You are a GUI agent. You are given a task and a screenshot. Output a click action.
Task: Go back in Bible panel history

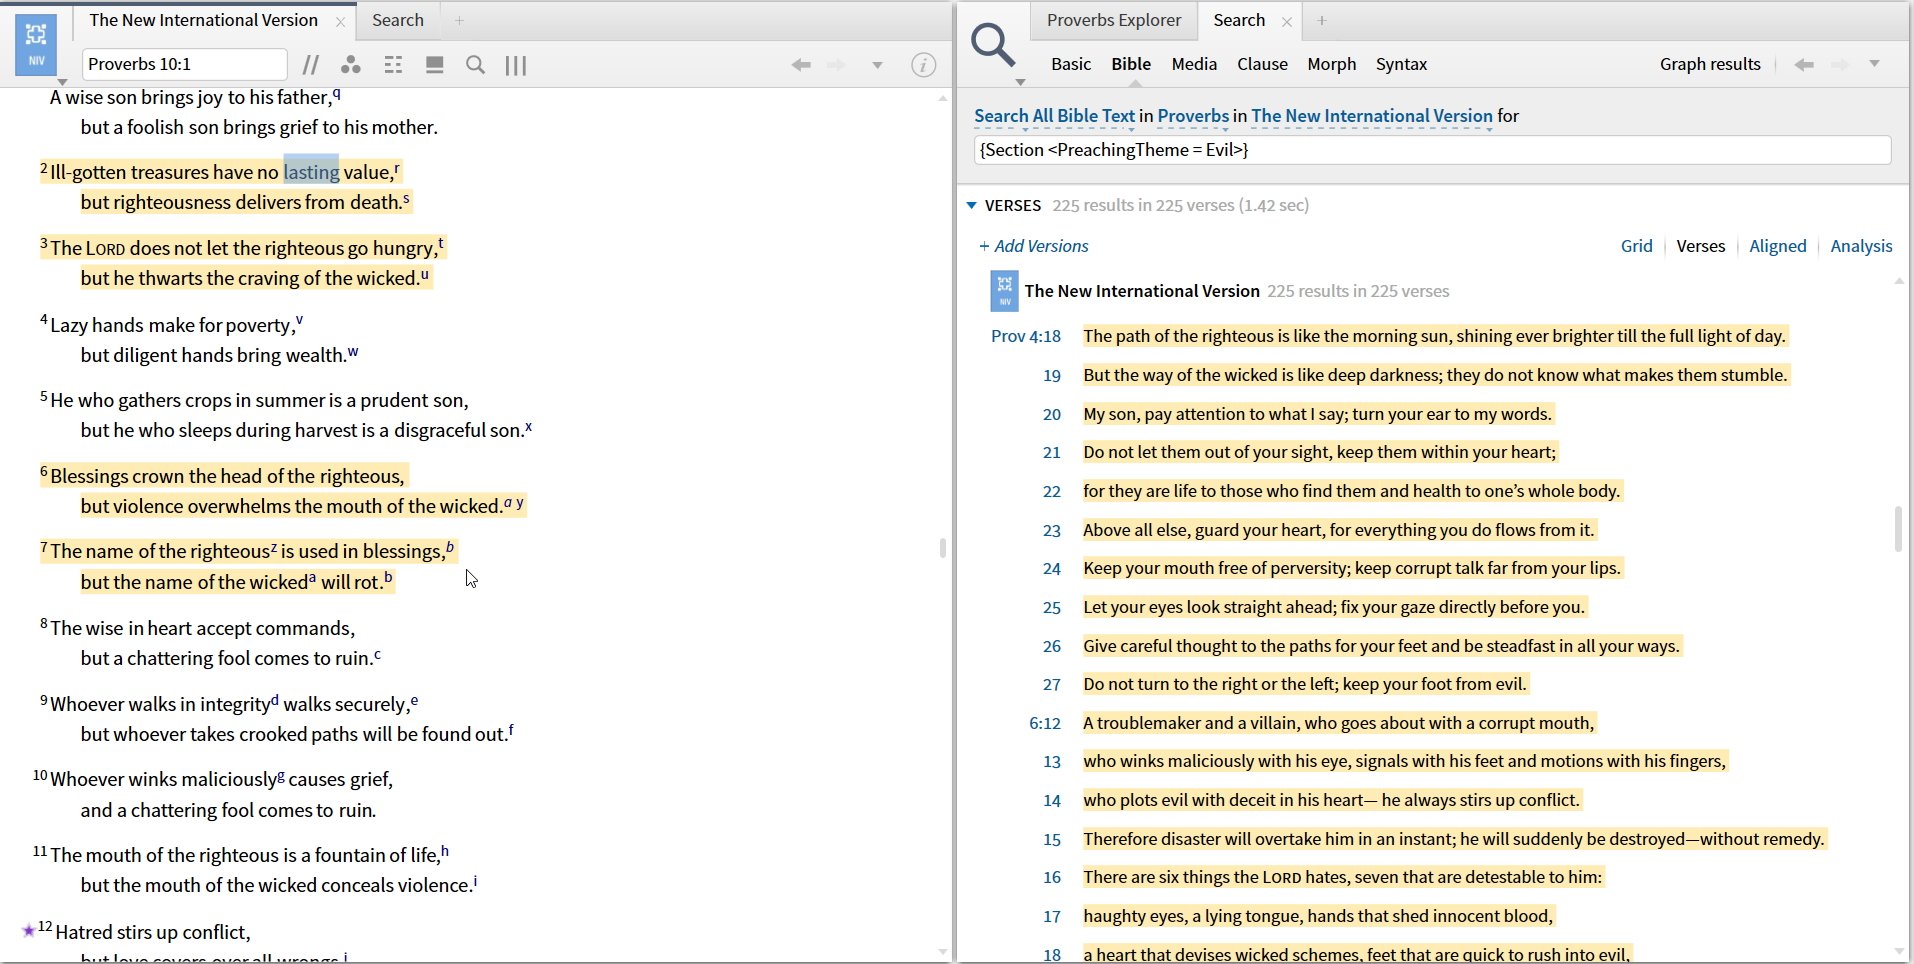tap(801, 65)
